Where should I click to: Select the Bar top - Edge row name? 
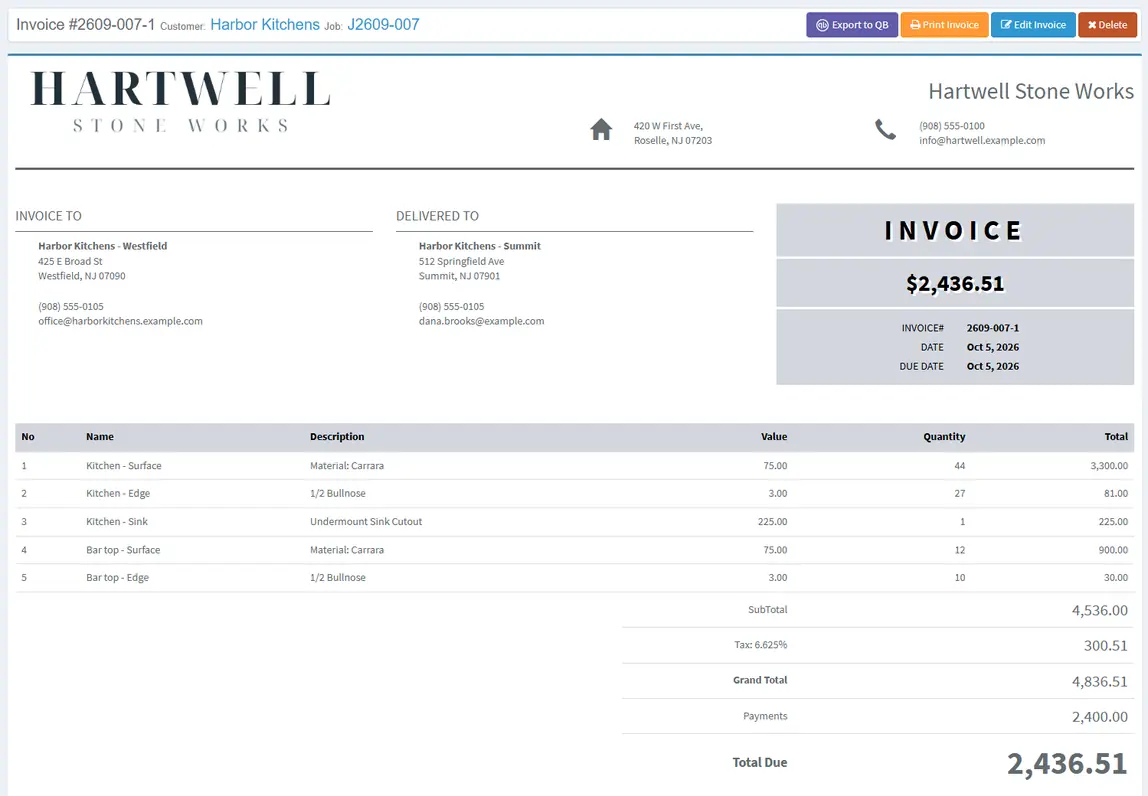117,578
